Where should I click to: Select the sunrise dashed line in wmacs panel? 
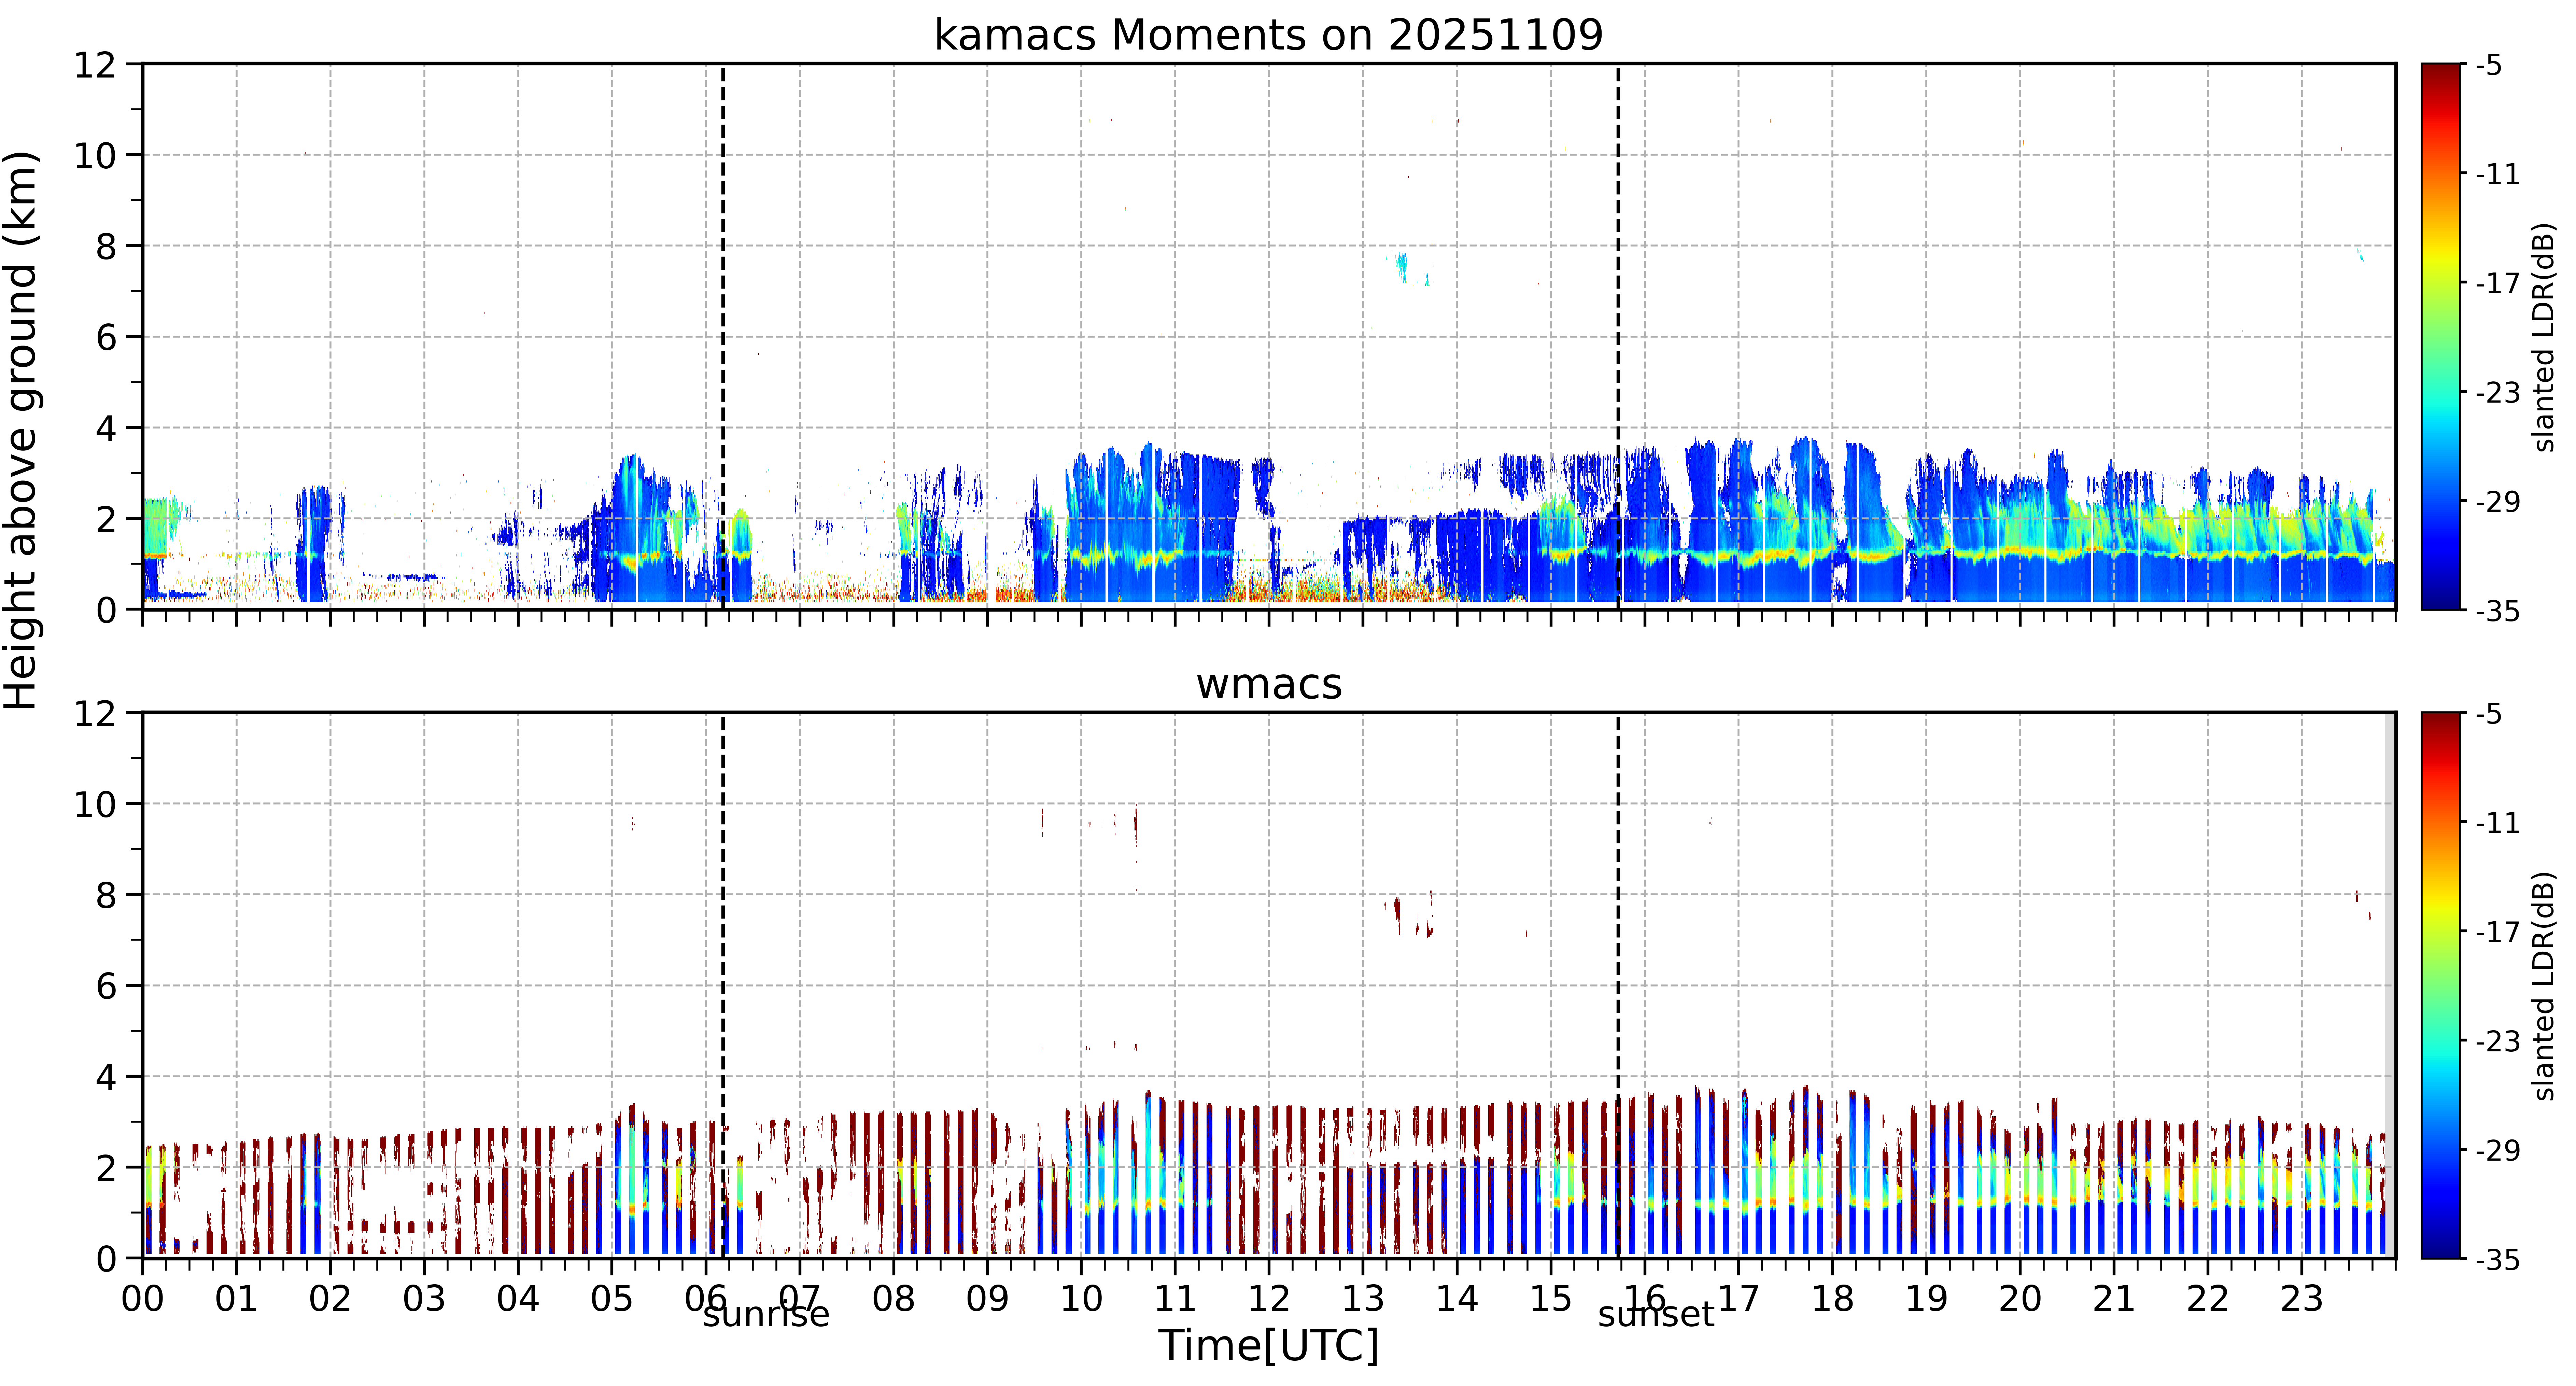(723, 985)
